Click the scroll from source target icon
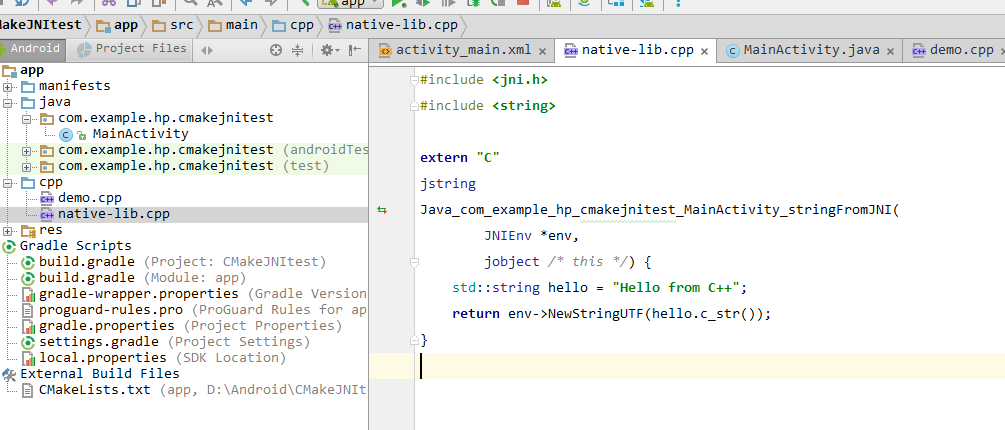Image resolution: width=1005 pixels, height=430 pixels. pos(276,51)
